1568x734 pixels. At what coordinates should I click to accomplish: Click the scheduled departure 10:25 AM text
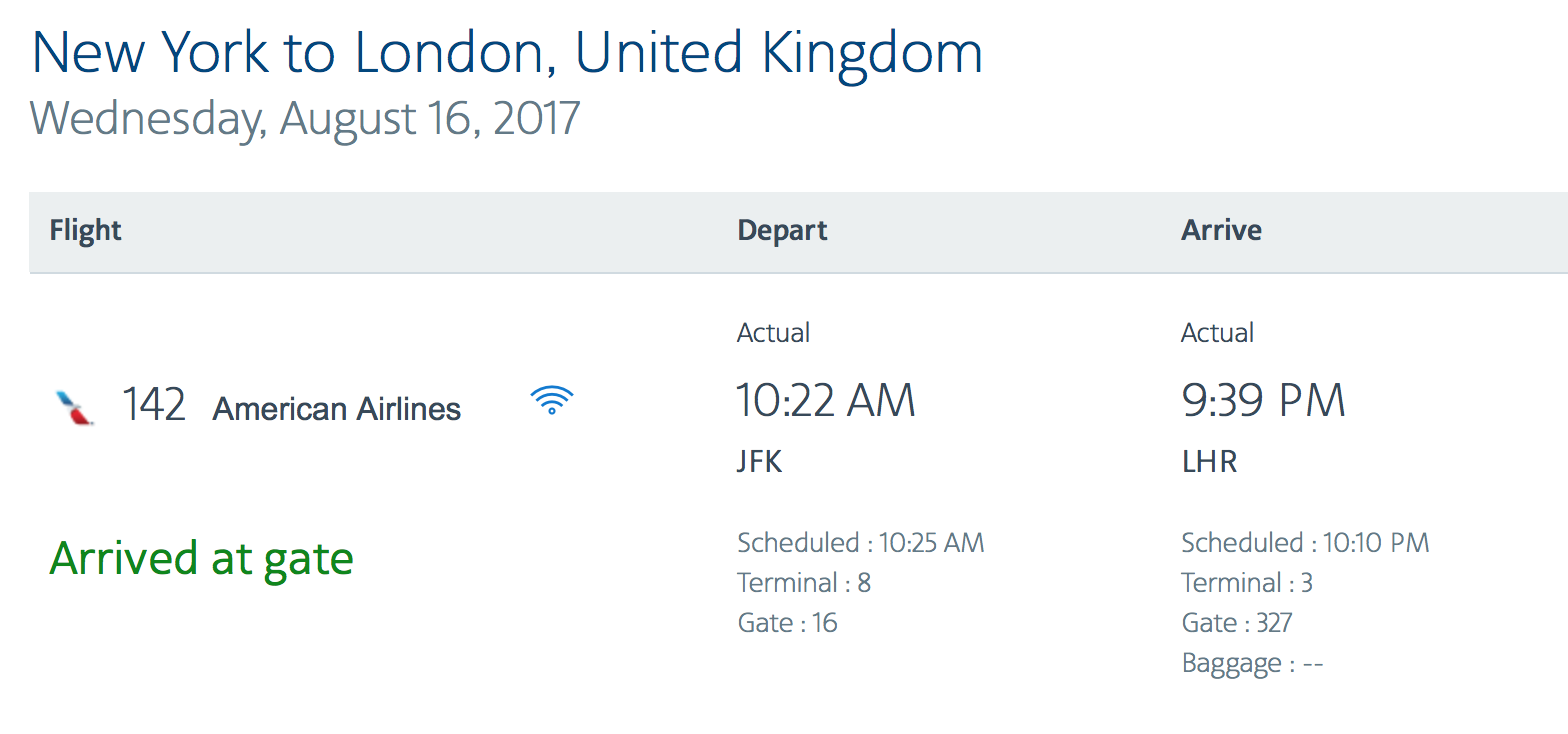pyautogui.click(x=860, y=543)
